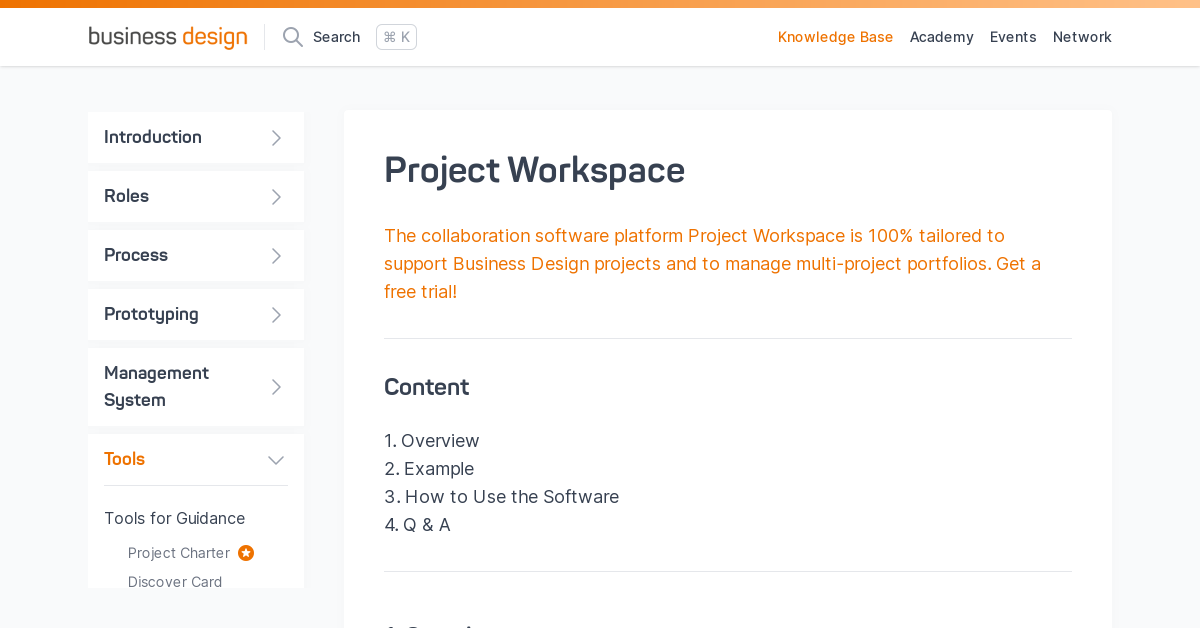Expand the Management System chevron
The image size is (1200, 628).
click(277, 387)
